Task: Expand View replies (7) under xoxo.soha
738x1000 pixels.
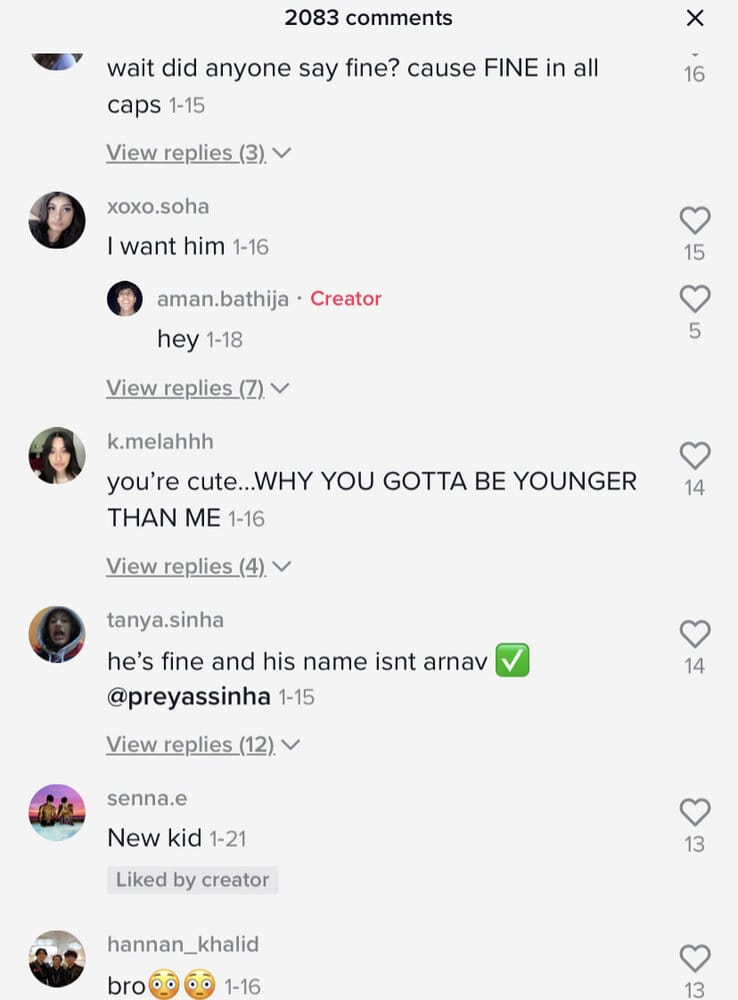Action: click(198, 388)
